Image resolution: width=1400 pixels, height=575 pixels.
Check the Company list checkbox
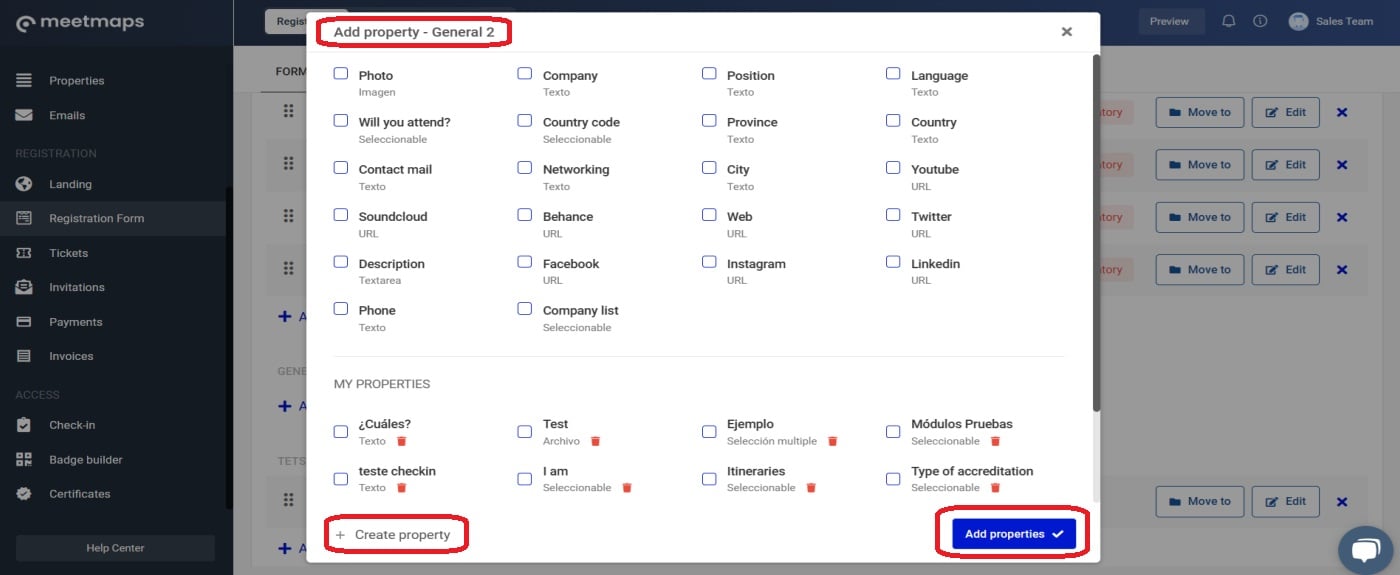tap(524, 309)
